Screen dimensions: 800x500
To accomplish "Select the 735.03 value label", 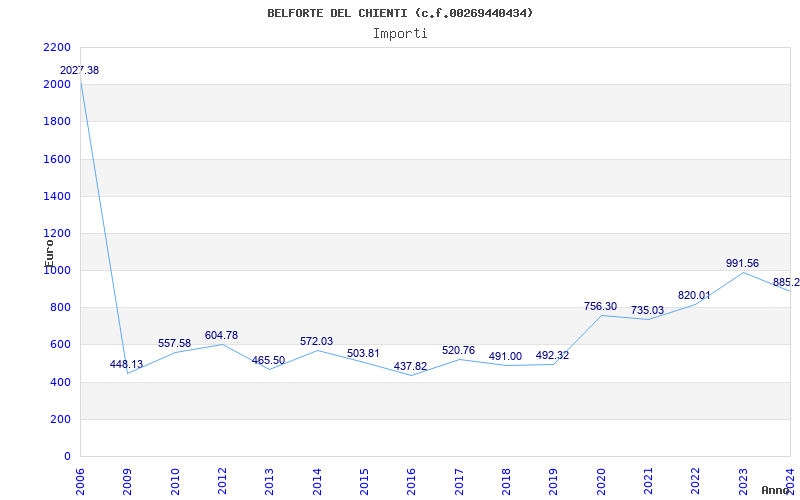I will tap(647, 310).
